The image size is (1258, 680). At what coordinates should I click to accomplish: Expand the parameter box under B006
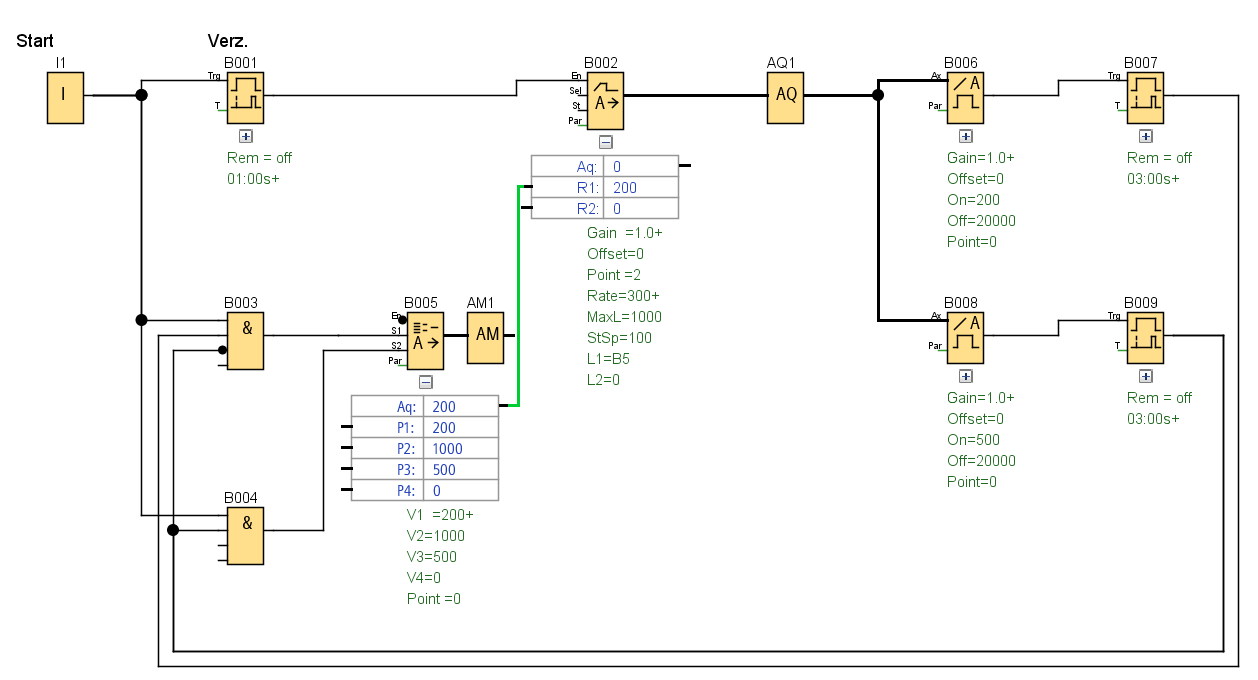click(965, 136)
